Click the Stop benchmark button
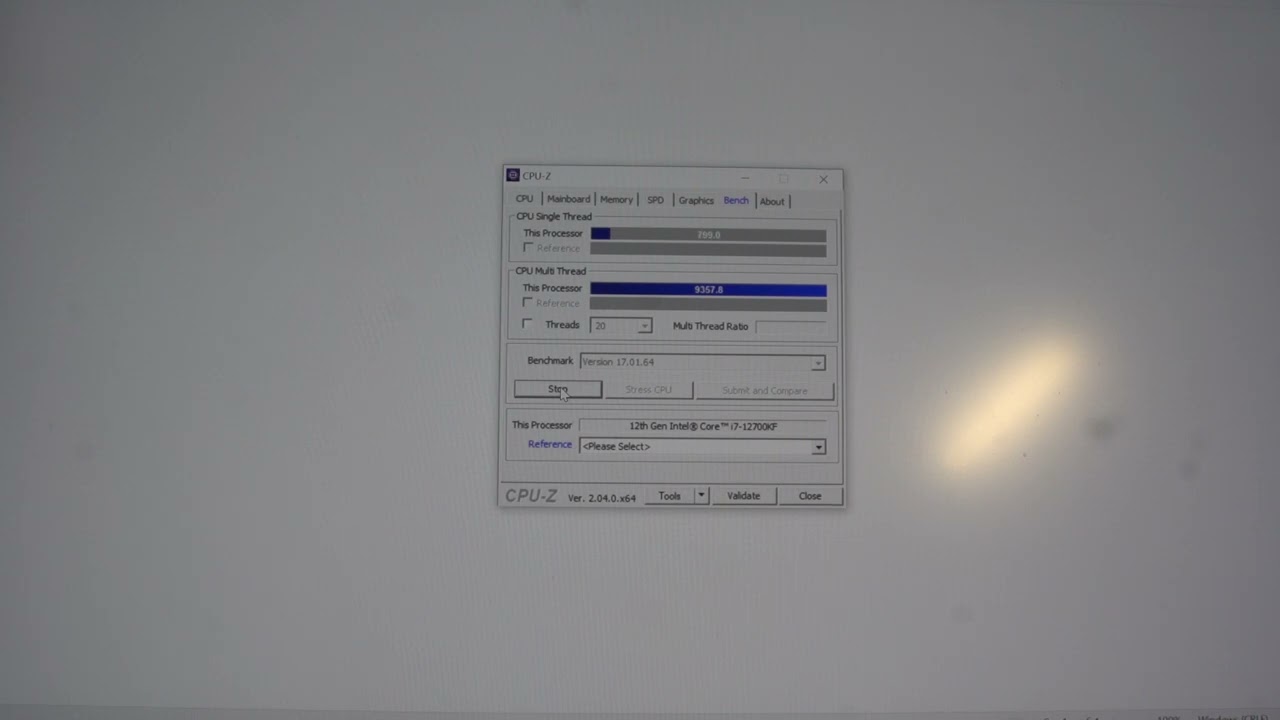 pyautogui.click(x=558, y=389)
